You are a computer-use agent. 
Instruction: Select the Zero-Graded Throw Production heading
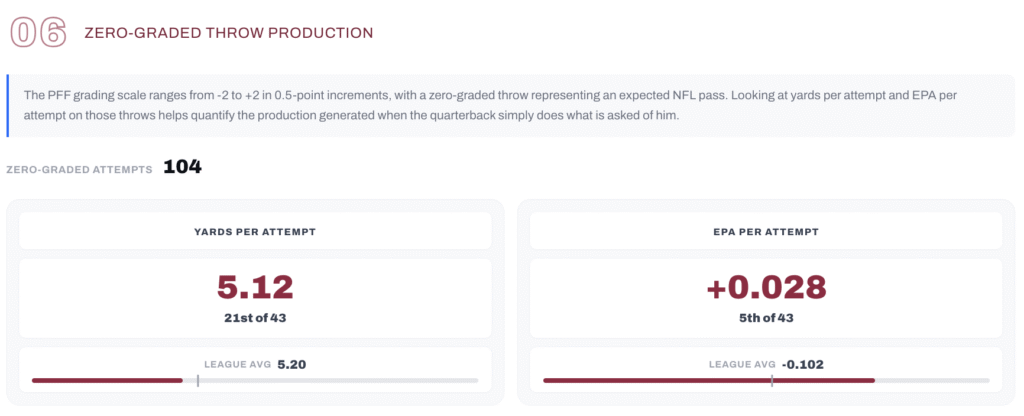click(229, 33)
